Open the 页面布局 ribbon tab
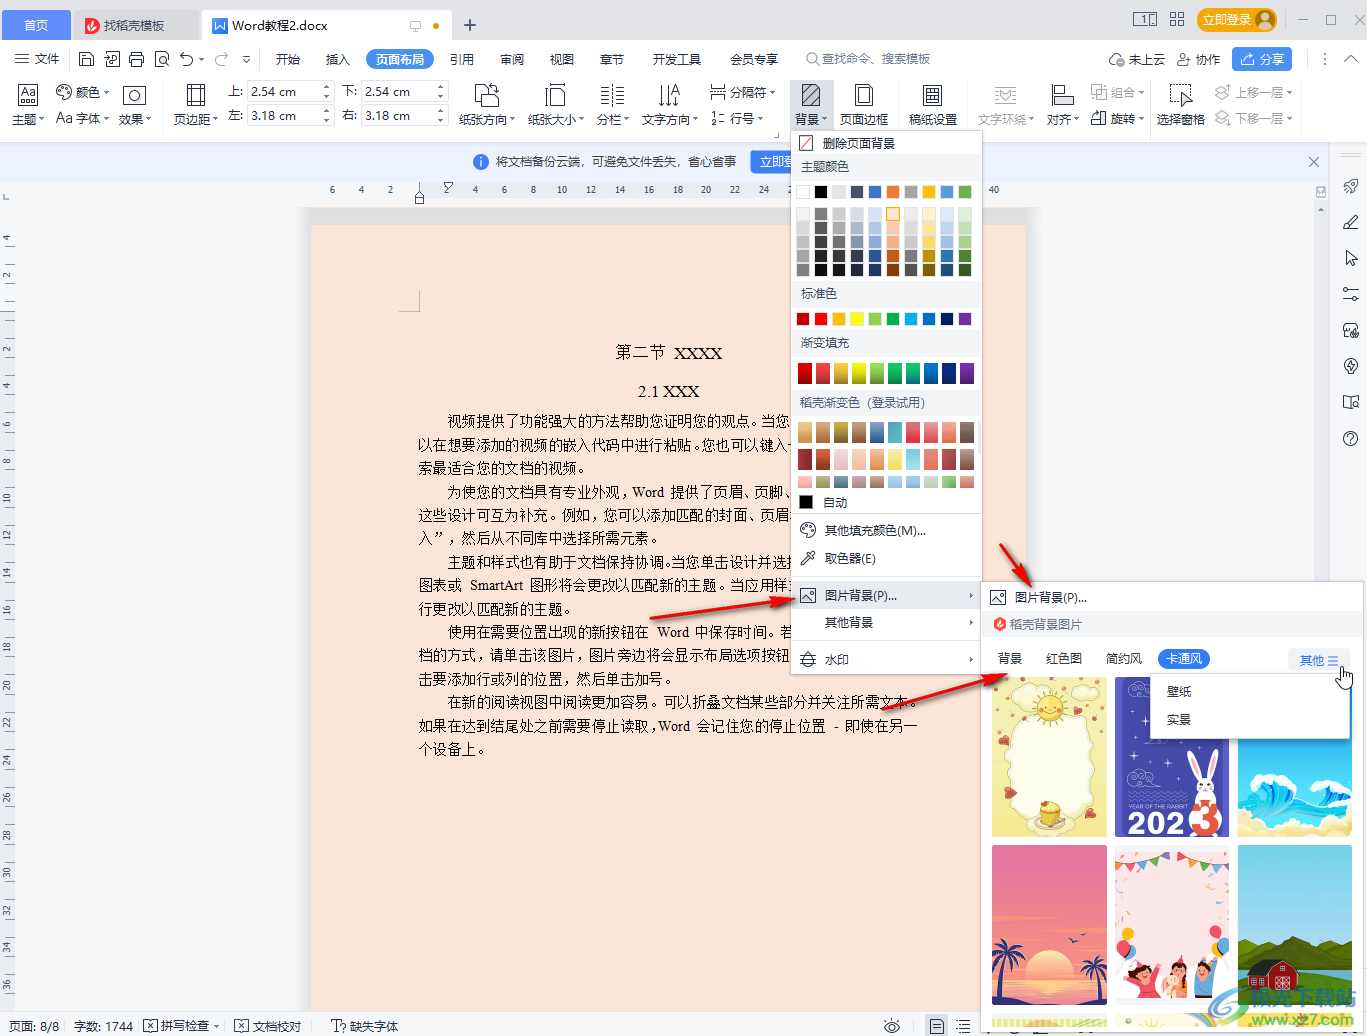This screenshot has height=1036, width=1367. pyautogui.click(x=400, y=59)
